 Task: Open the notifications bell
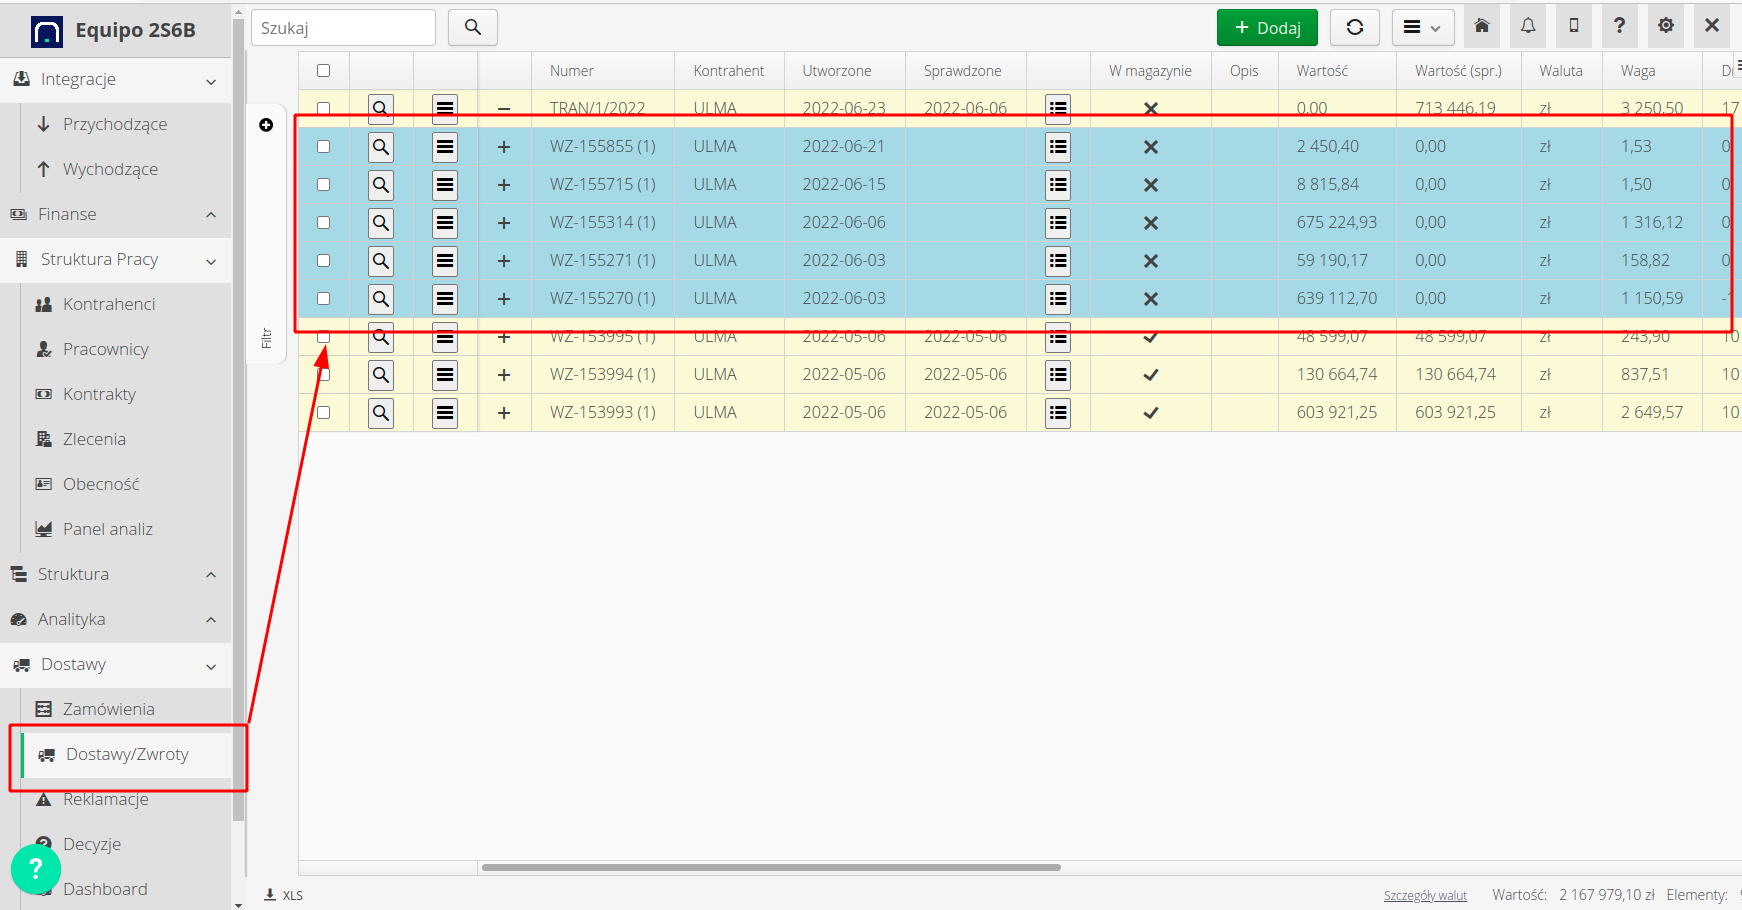pyautogui.click(x=1527, y=25)
